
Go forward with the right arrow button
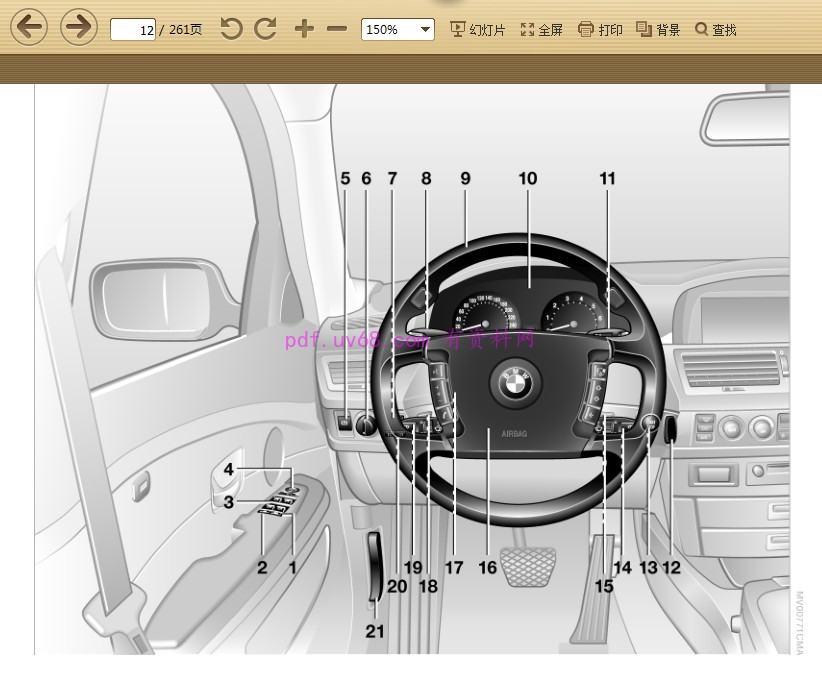tap(78, 28)
